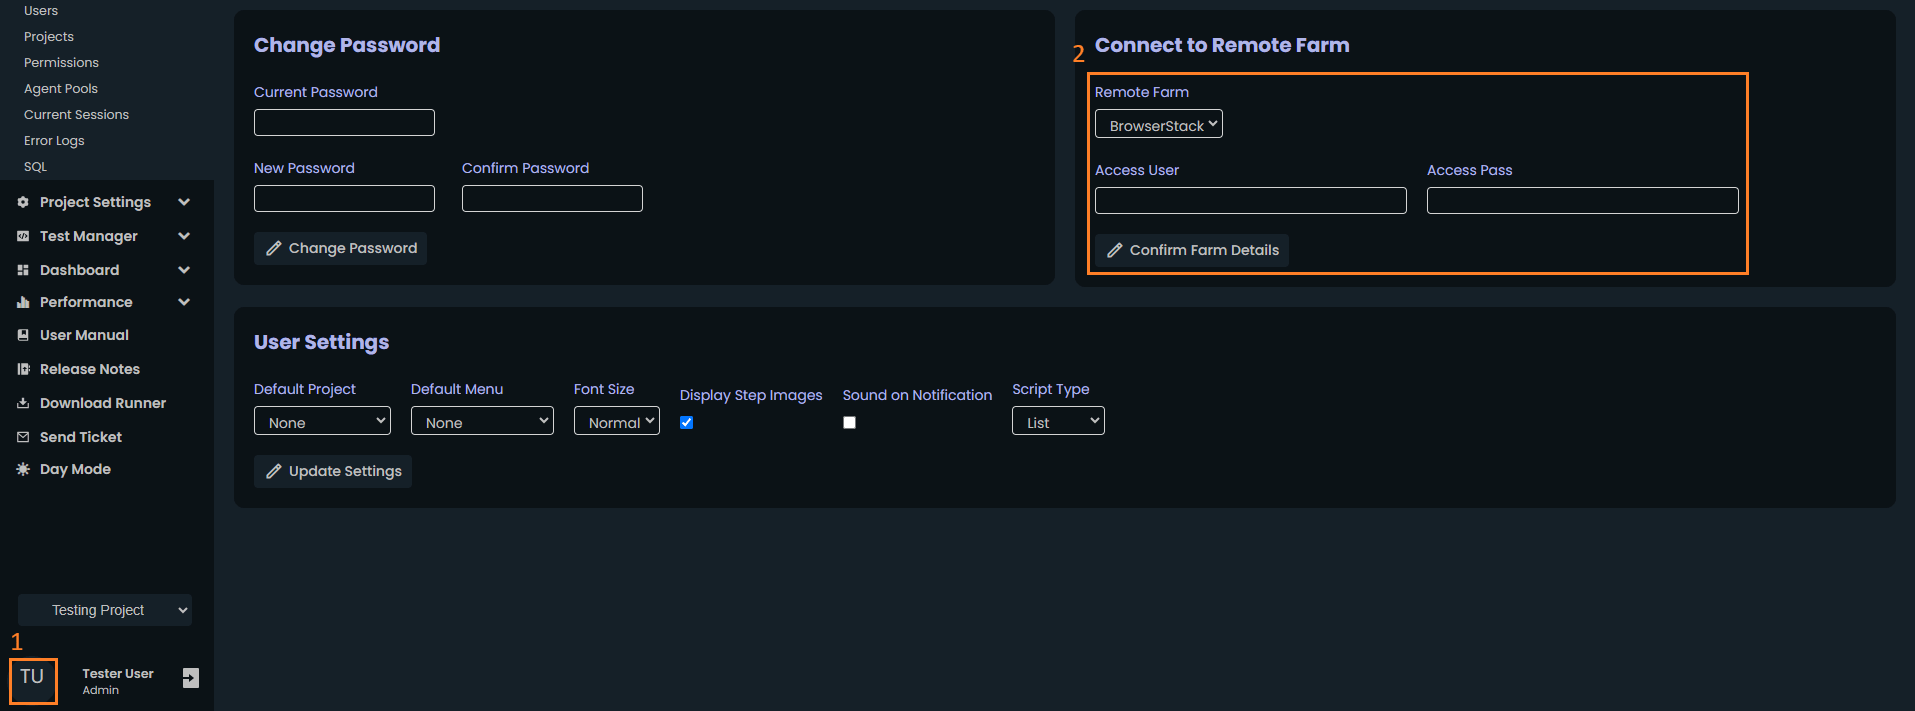The height and width of the screenshot is (711, 1915).
Task: Click the TU user avatar
Action: 33,680
